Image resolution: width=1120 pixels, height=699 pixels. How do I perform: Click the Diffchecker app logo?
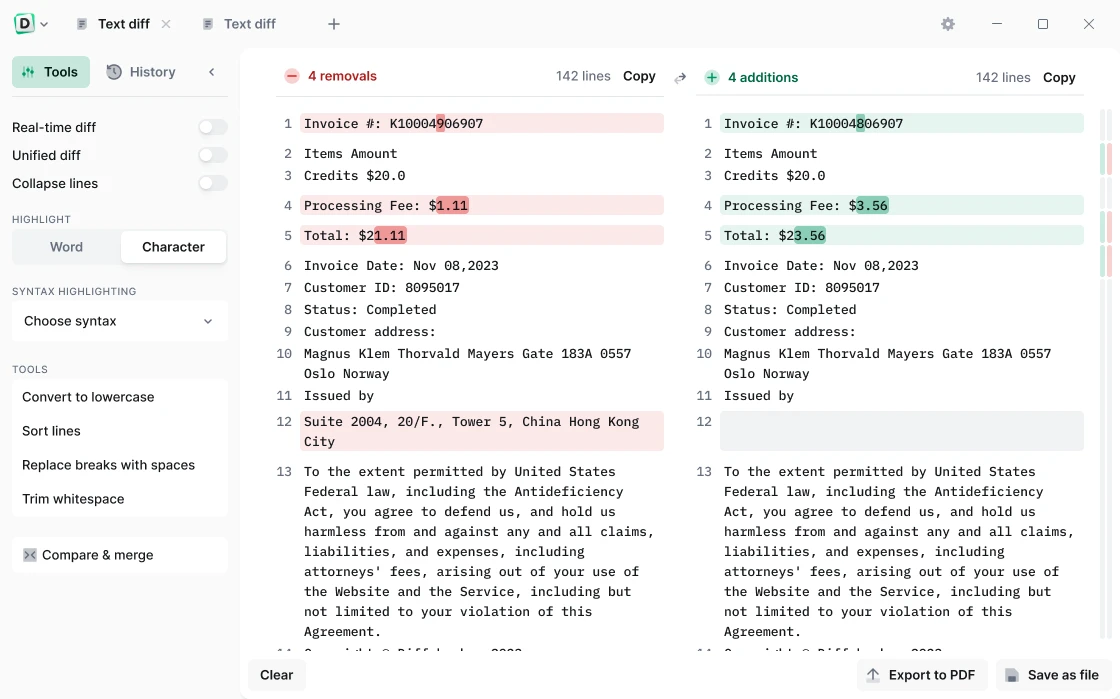coord(24,24)
